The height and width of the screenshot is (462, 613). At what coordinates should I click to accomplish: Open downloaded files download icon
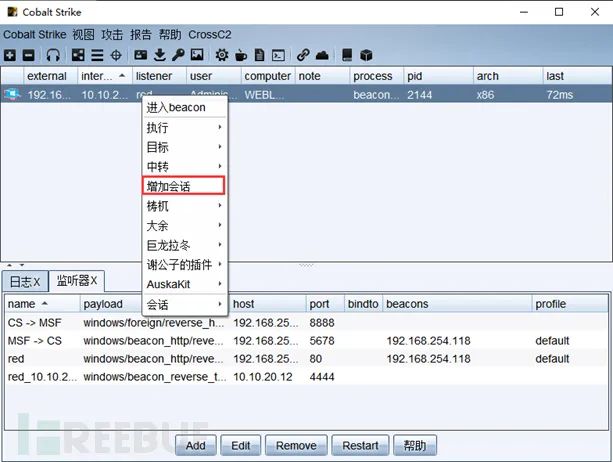point(160,55)
